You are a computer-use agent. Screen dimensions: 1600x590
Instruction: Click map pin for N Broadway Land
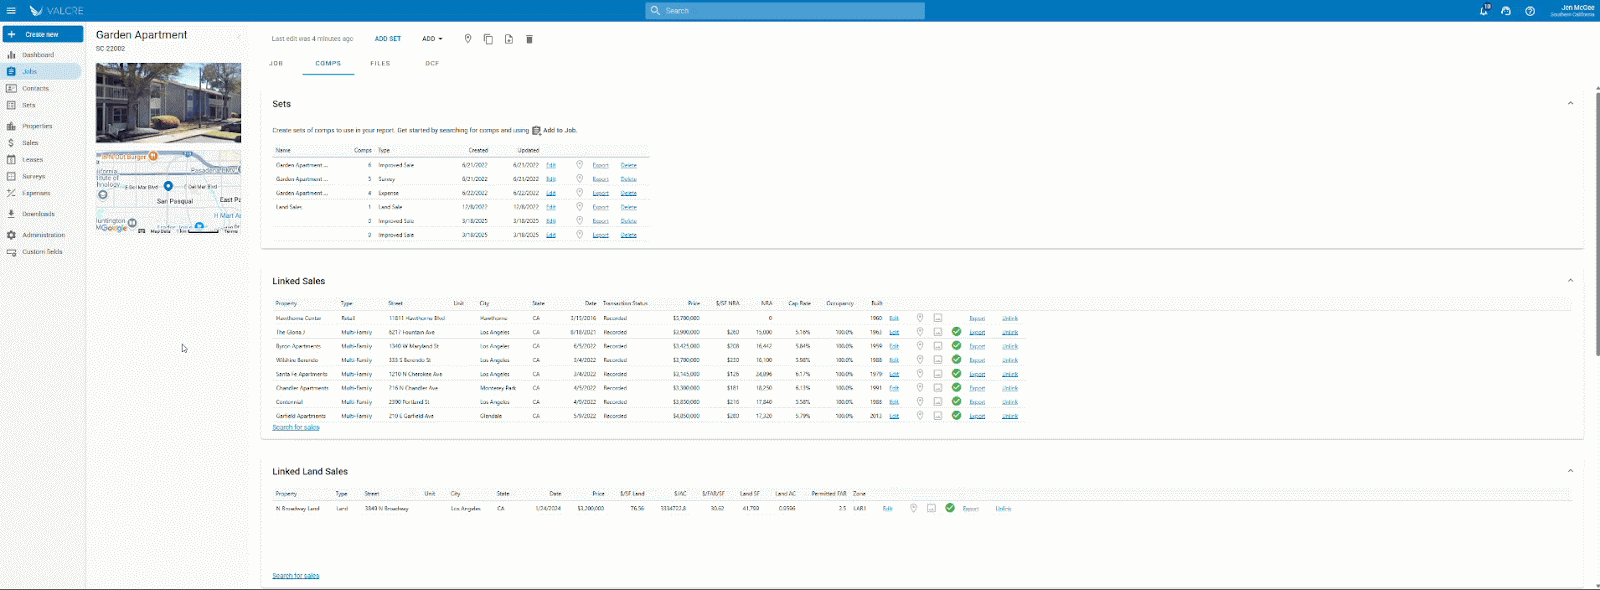(x=913, y=508)
